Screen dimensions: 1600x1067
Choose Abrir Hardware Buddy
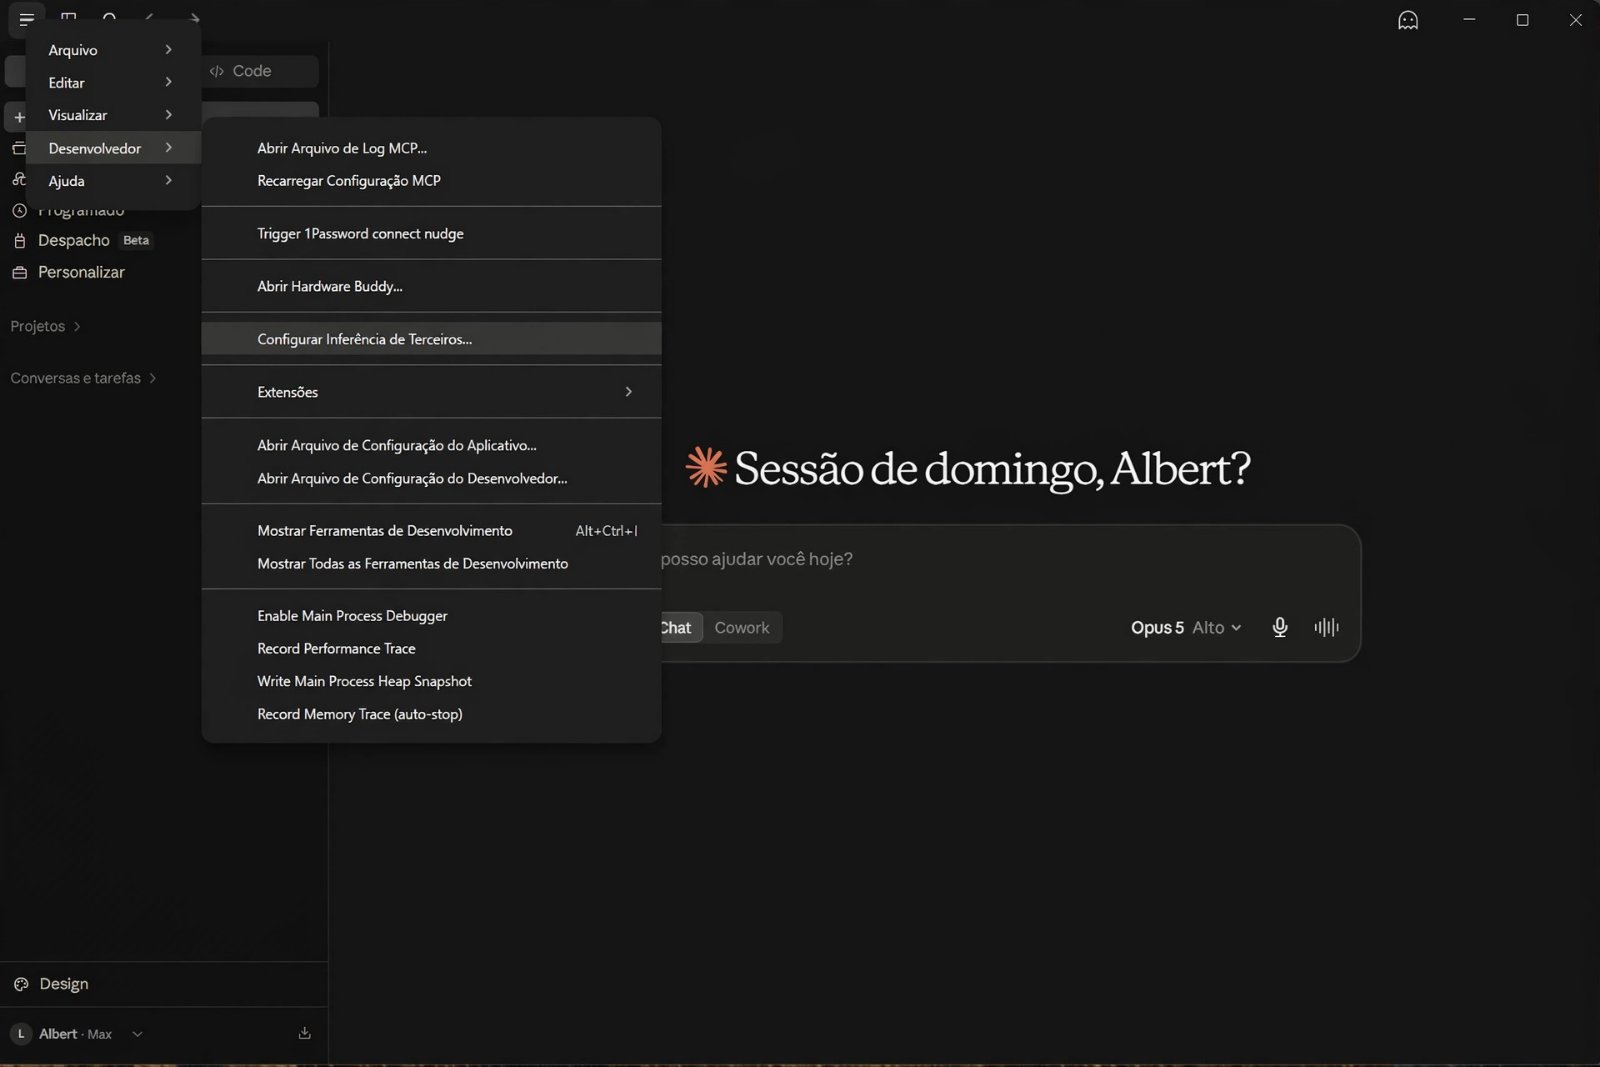point(431,286)
